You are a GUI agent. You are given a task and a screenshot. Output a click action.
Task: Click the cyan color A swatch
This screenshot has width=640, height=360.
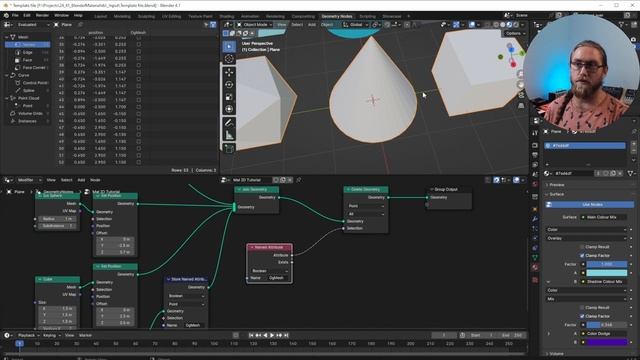tap(607, 273)
